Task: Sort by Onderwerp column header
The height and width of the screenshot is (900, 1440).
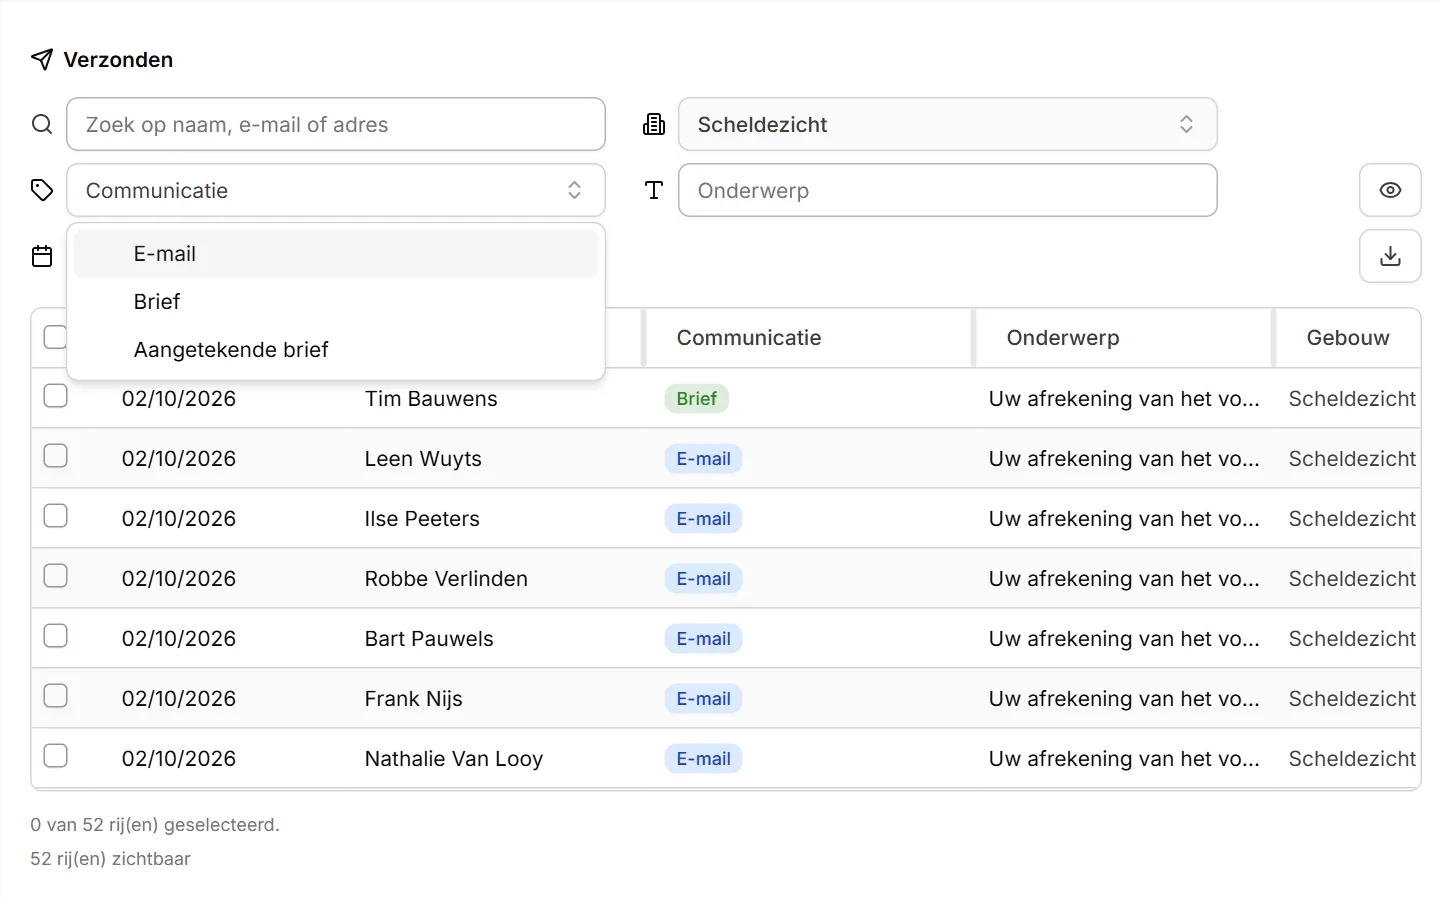Action: click(x=1063, y=338)
